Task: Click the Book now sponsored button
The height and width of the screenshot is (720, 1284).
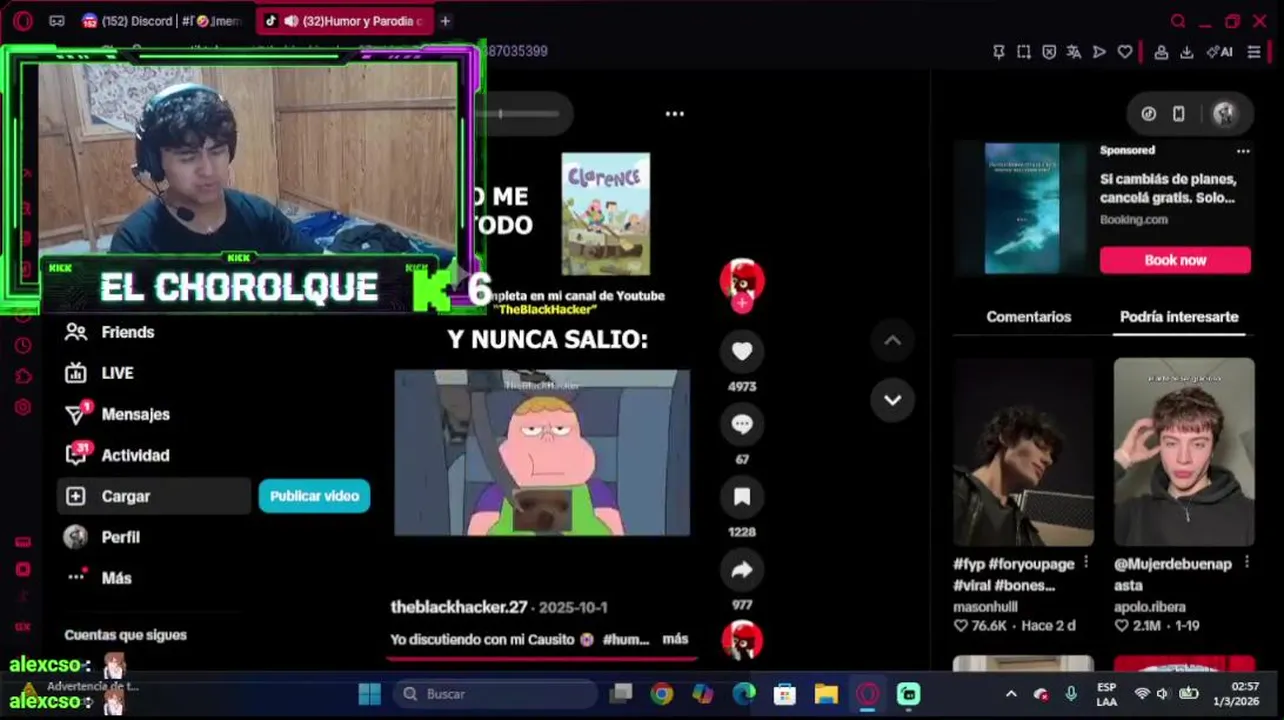Action: coord(1175,260)
